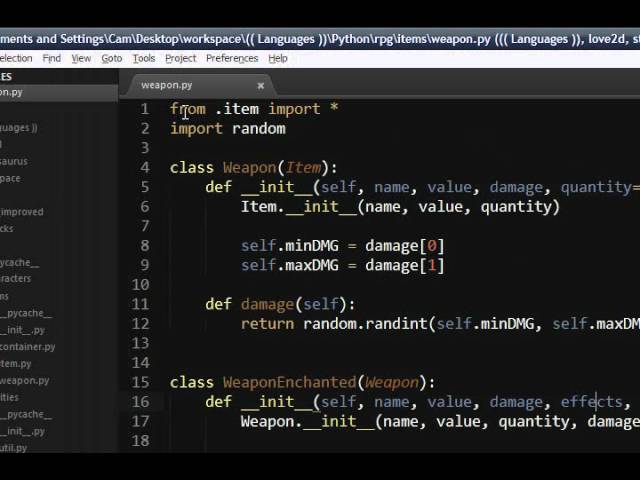Open weapon.py in the sidebar file tree

tap(24, 380)
